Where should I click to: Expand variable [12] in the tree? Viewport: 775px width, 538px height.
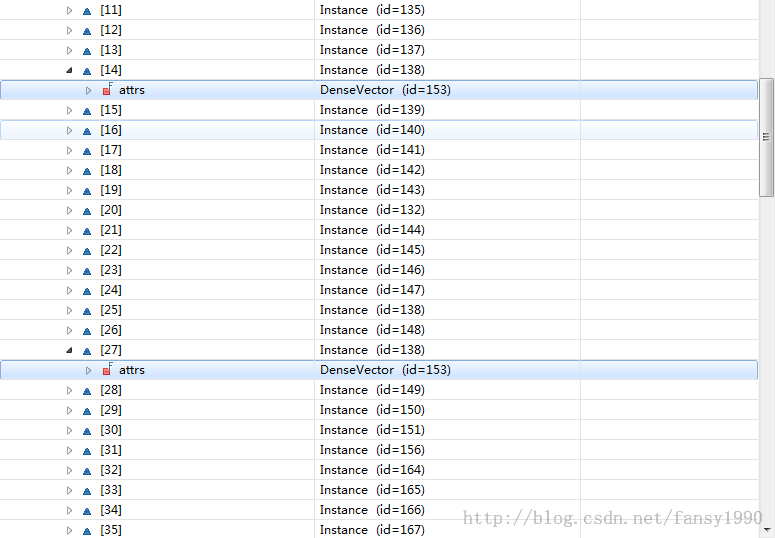pyautogui.click(x=69, y=30)
